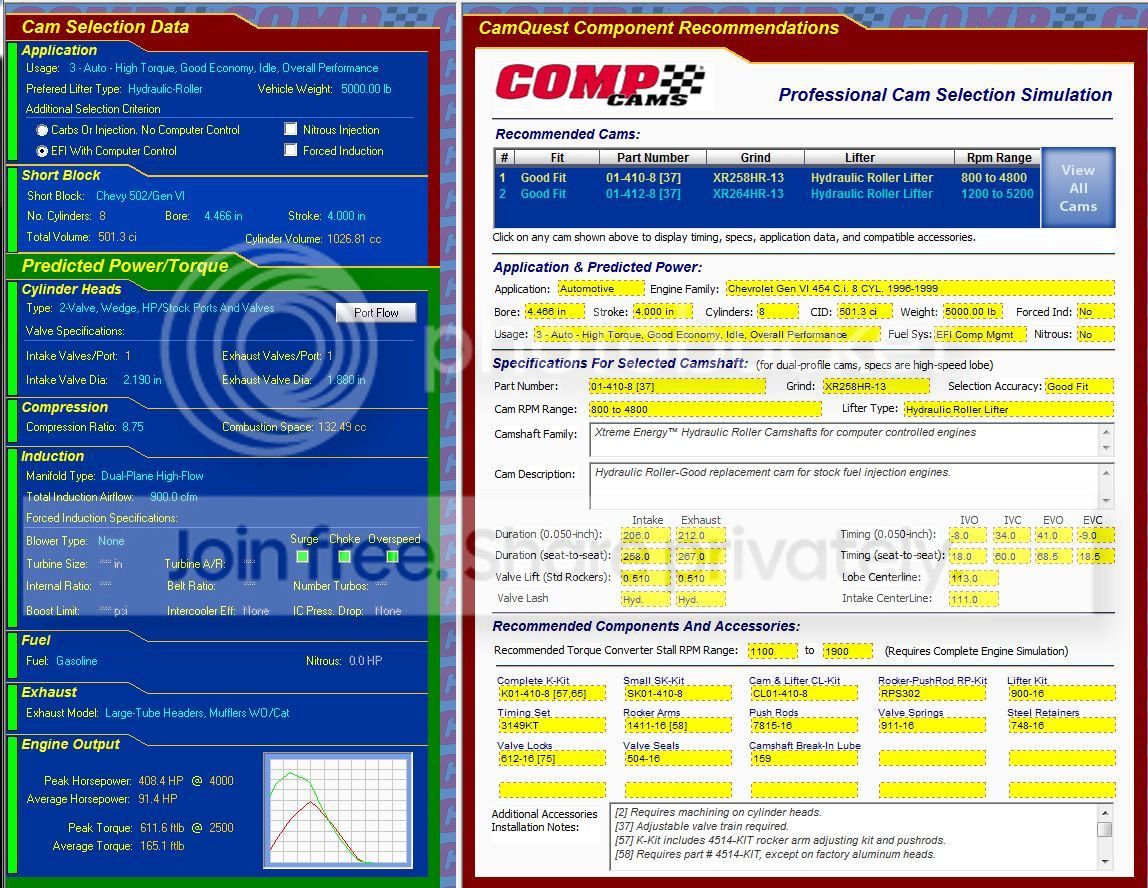Click the Application field showing Automotive
This screenshot has height=888, width=1148.
600,289
